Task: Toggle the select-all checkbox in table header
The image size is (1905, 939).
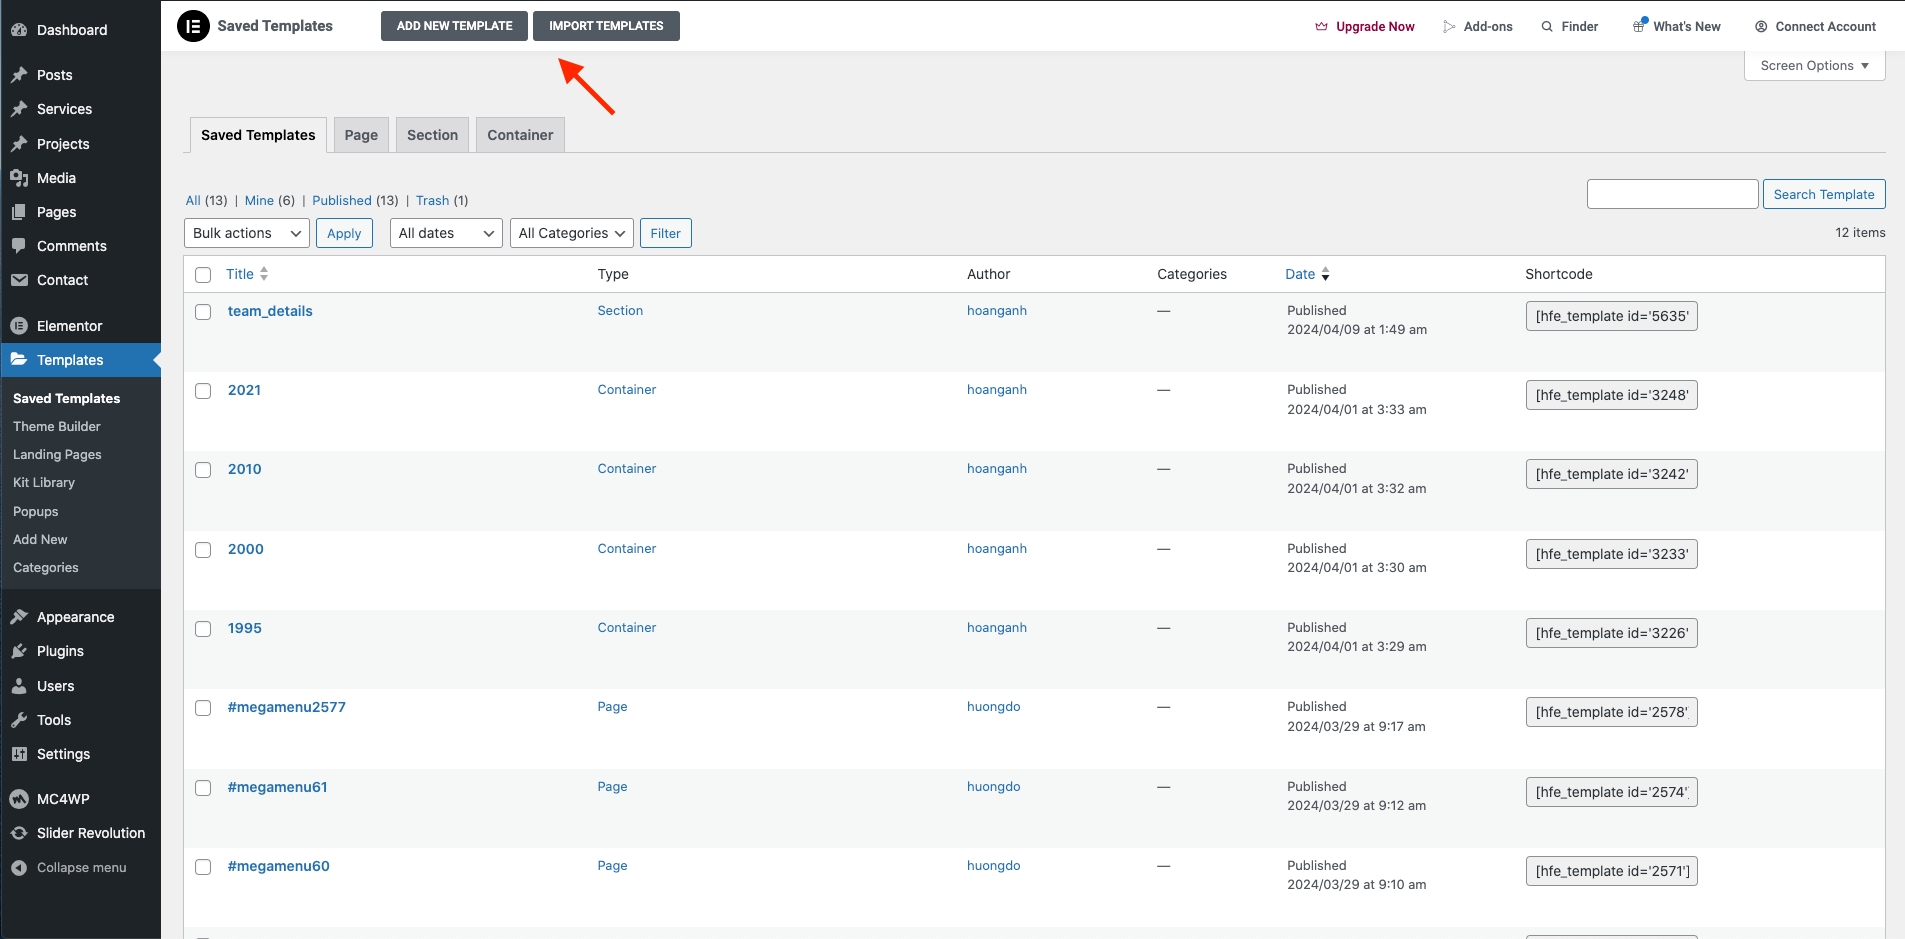Action: pos(203,275)
